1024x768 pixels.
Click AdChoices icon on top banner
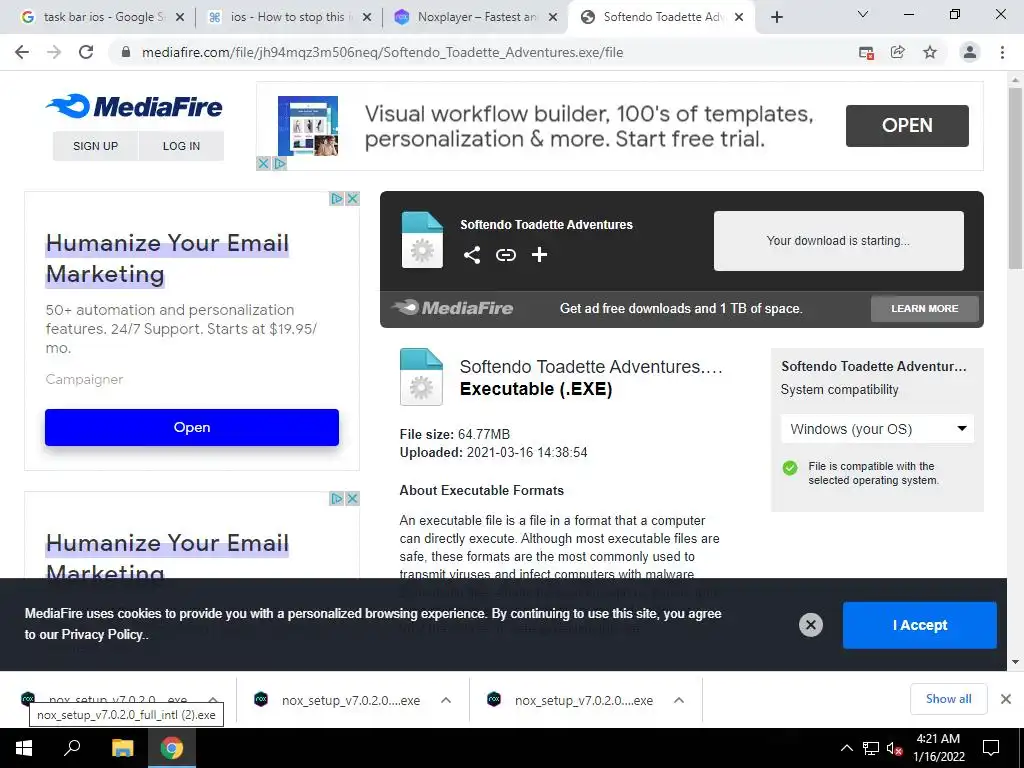280,163
